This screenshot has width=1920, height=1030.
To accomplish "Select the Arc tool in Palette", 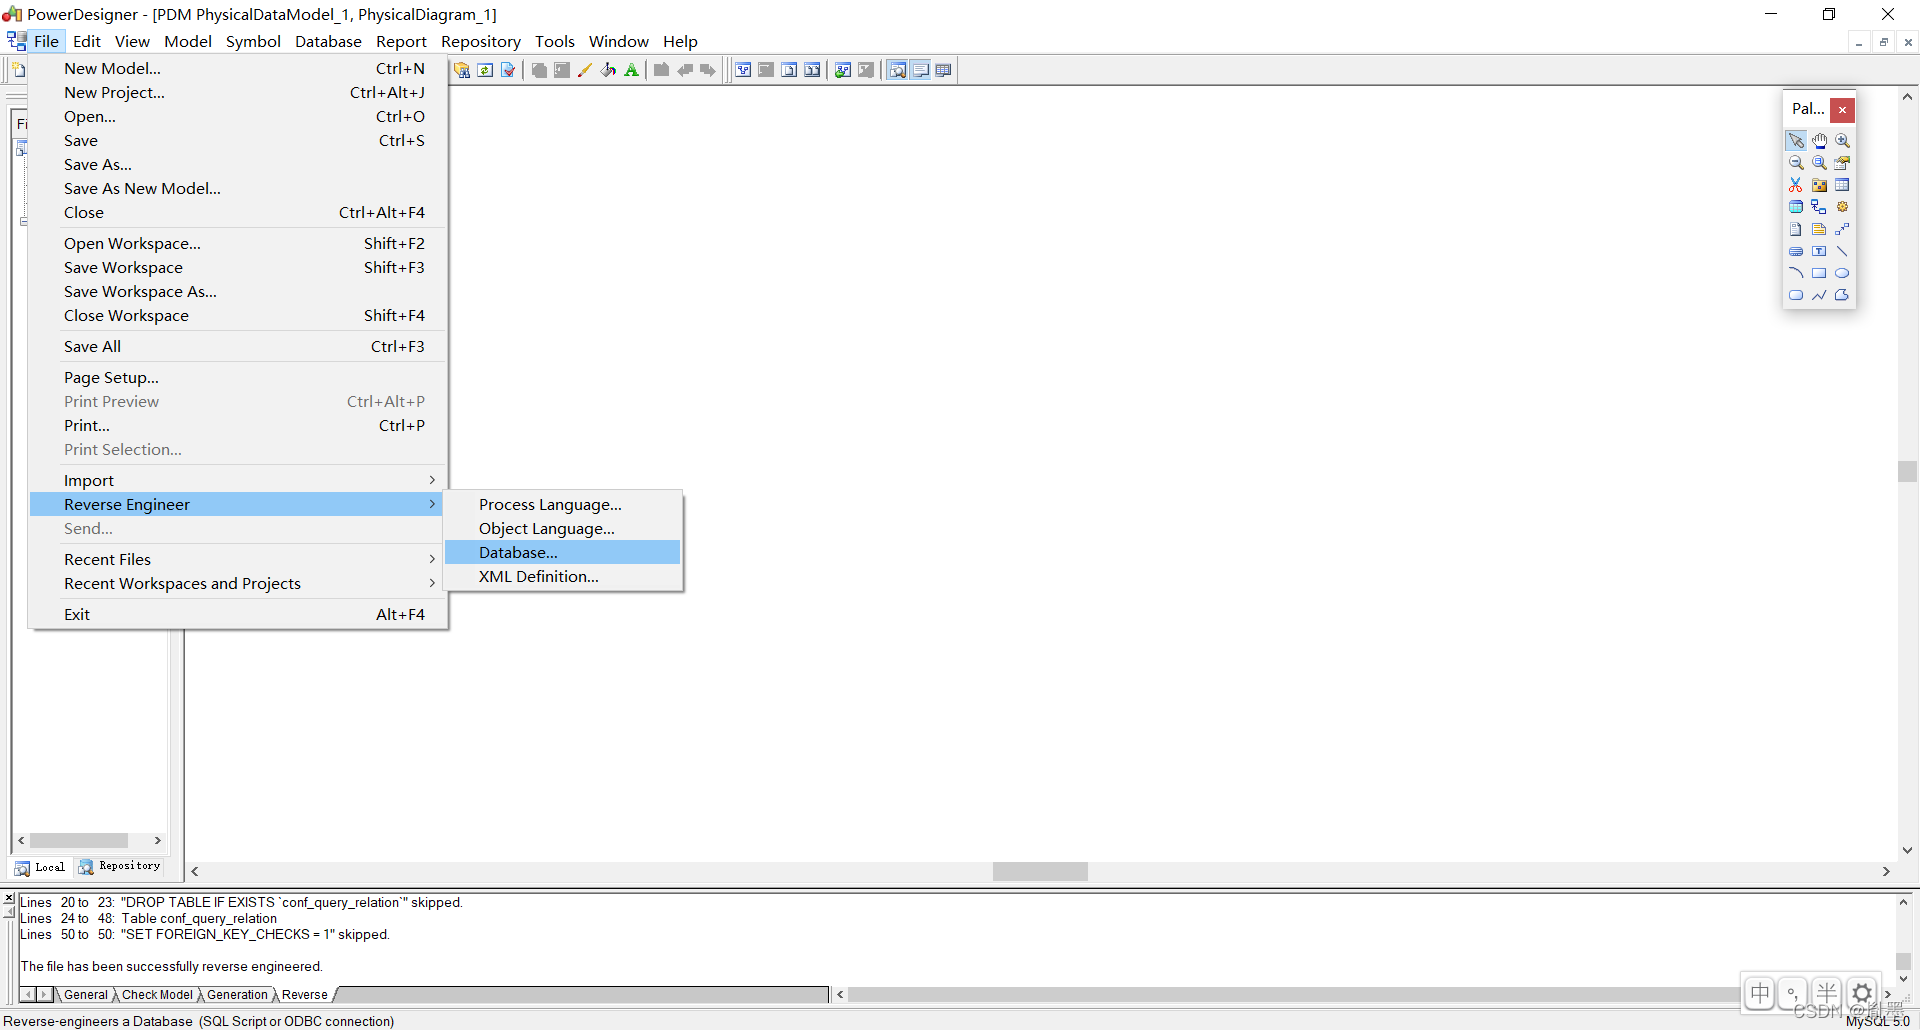I will pos(1796,273).
